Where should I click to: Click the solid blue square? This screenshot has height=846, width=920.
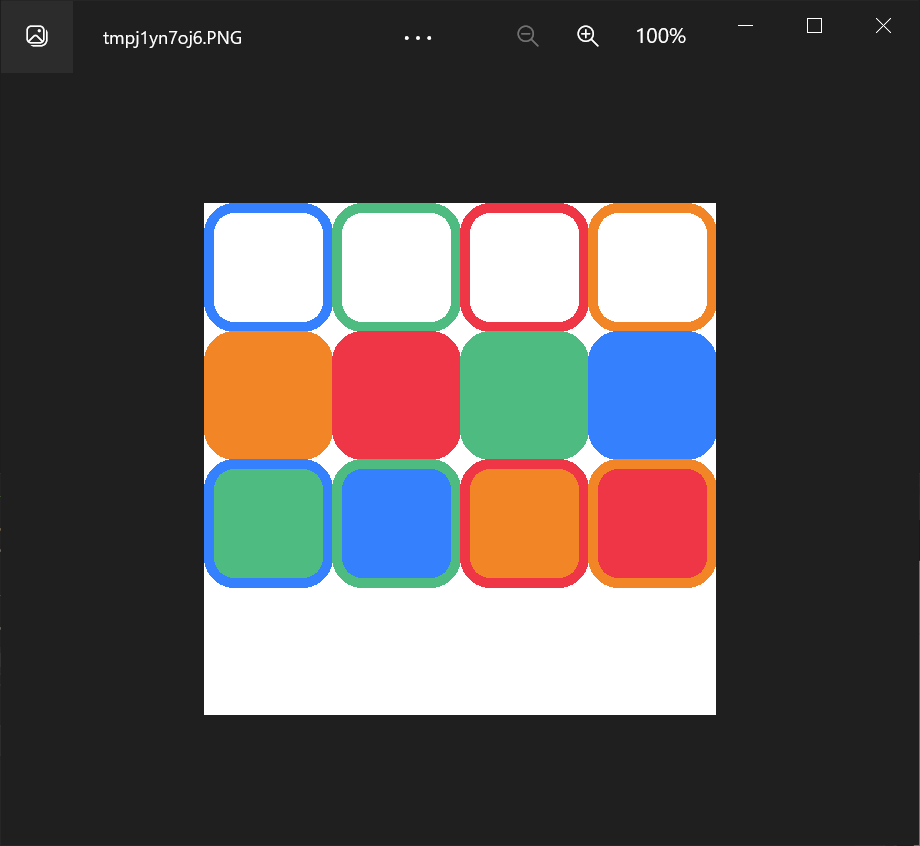point(652,395)
